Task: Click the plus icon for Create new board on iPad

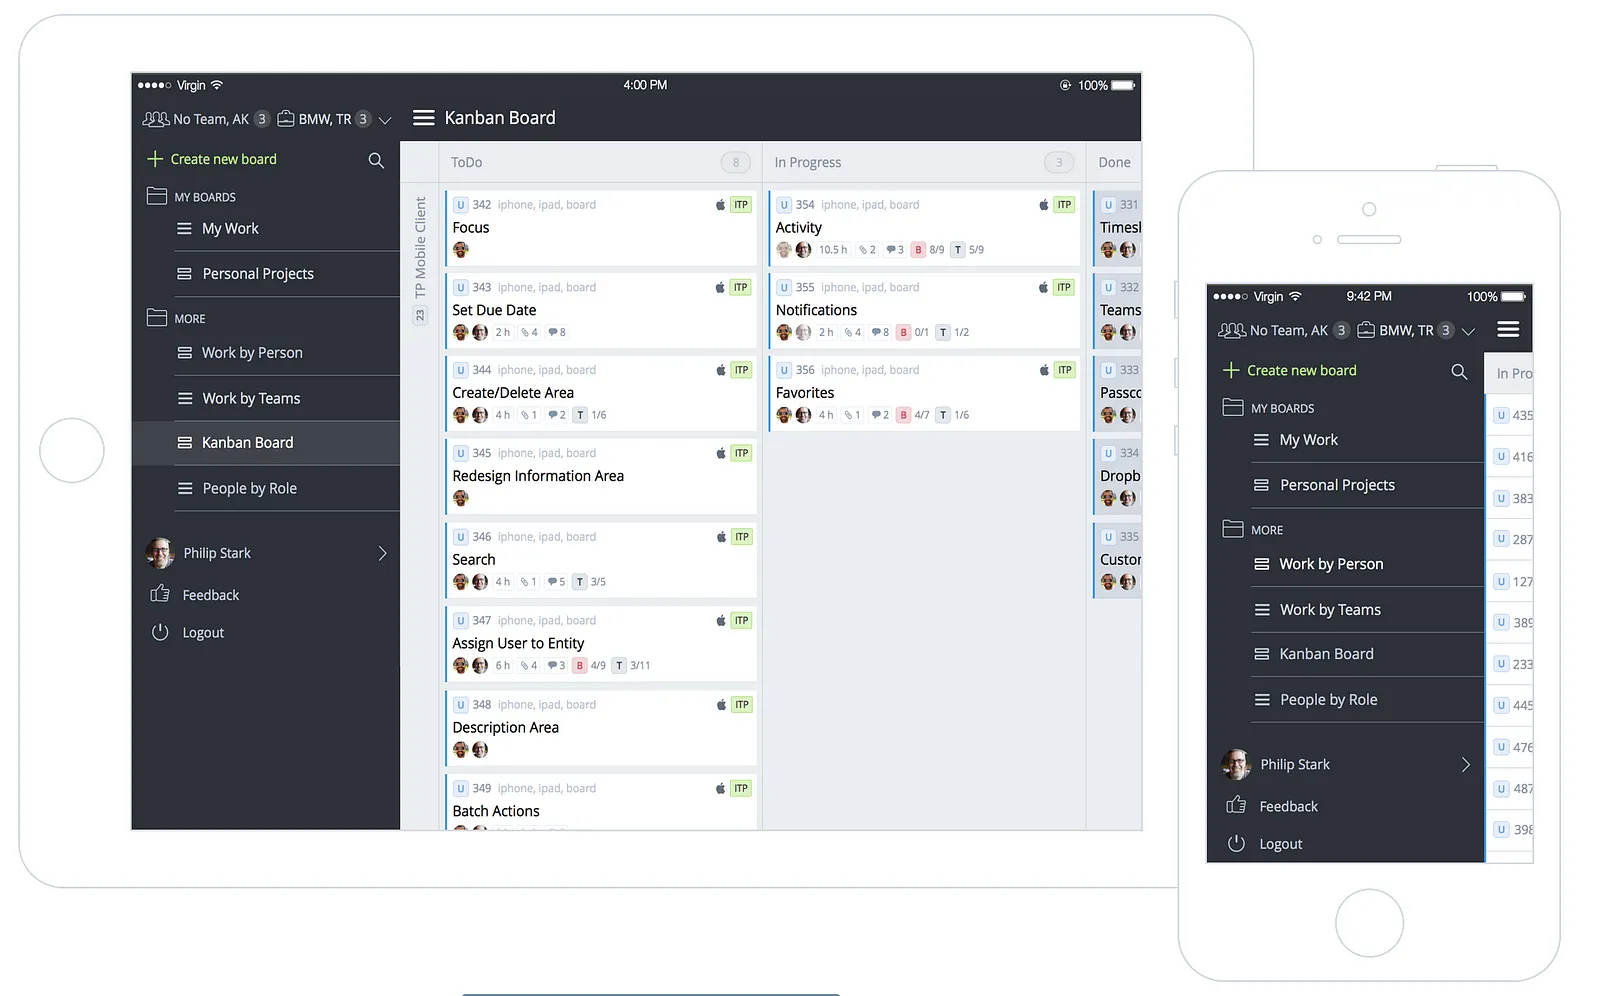Action: pos(155,159)
